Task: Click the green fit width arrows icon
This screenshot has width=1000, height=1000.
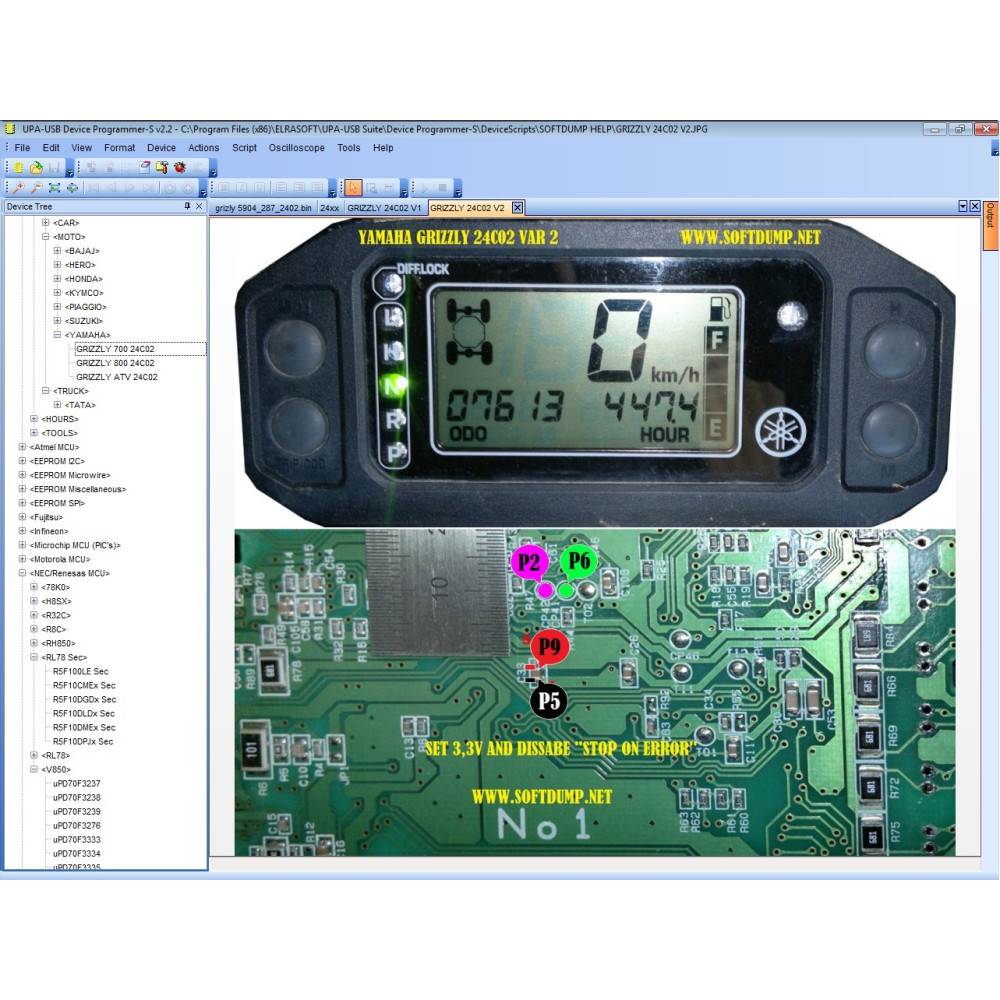Action: click(x=72, y=188)
